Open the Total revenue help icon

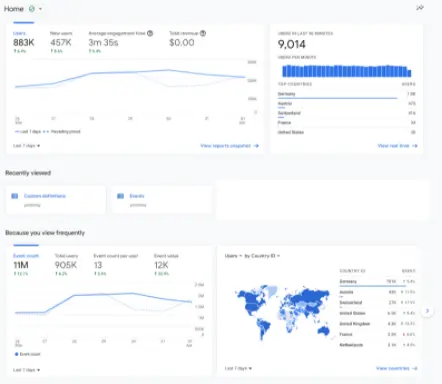203,33
